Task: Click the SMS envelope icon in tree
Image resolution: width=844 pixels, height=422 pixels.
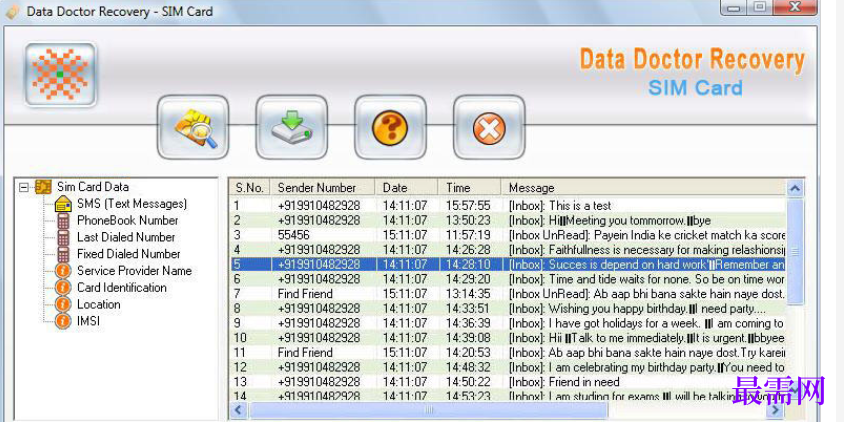Action: (64, 205)
